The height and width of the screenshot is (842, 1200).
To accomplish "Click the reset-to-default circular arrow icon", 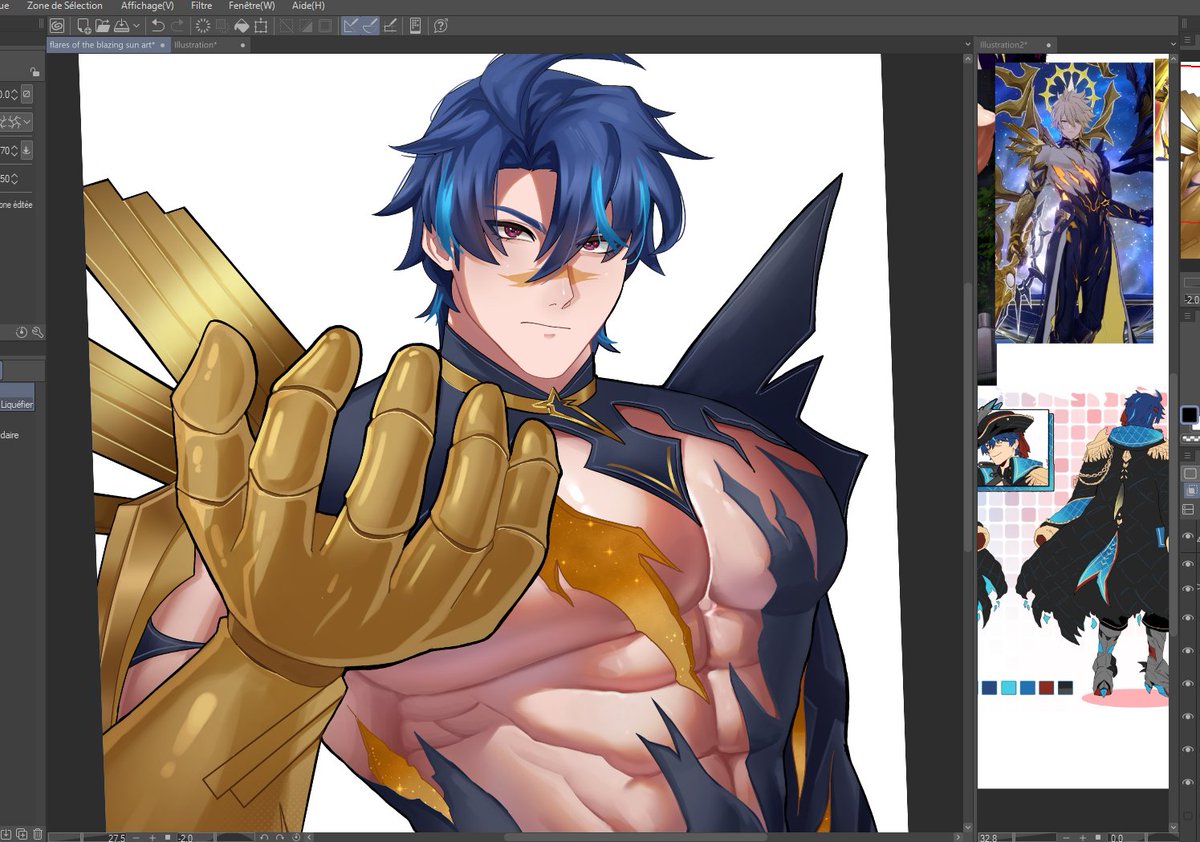I will pos(22,332).
